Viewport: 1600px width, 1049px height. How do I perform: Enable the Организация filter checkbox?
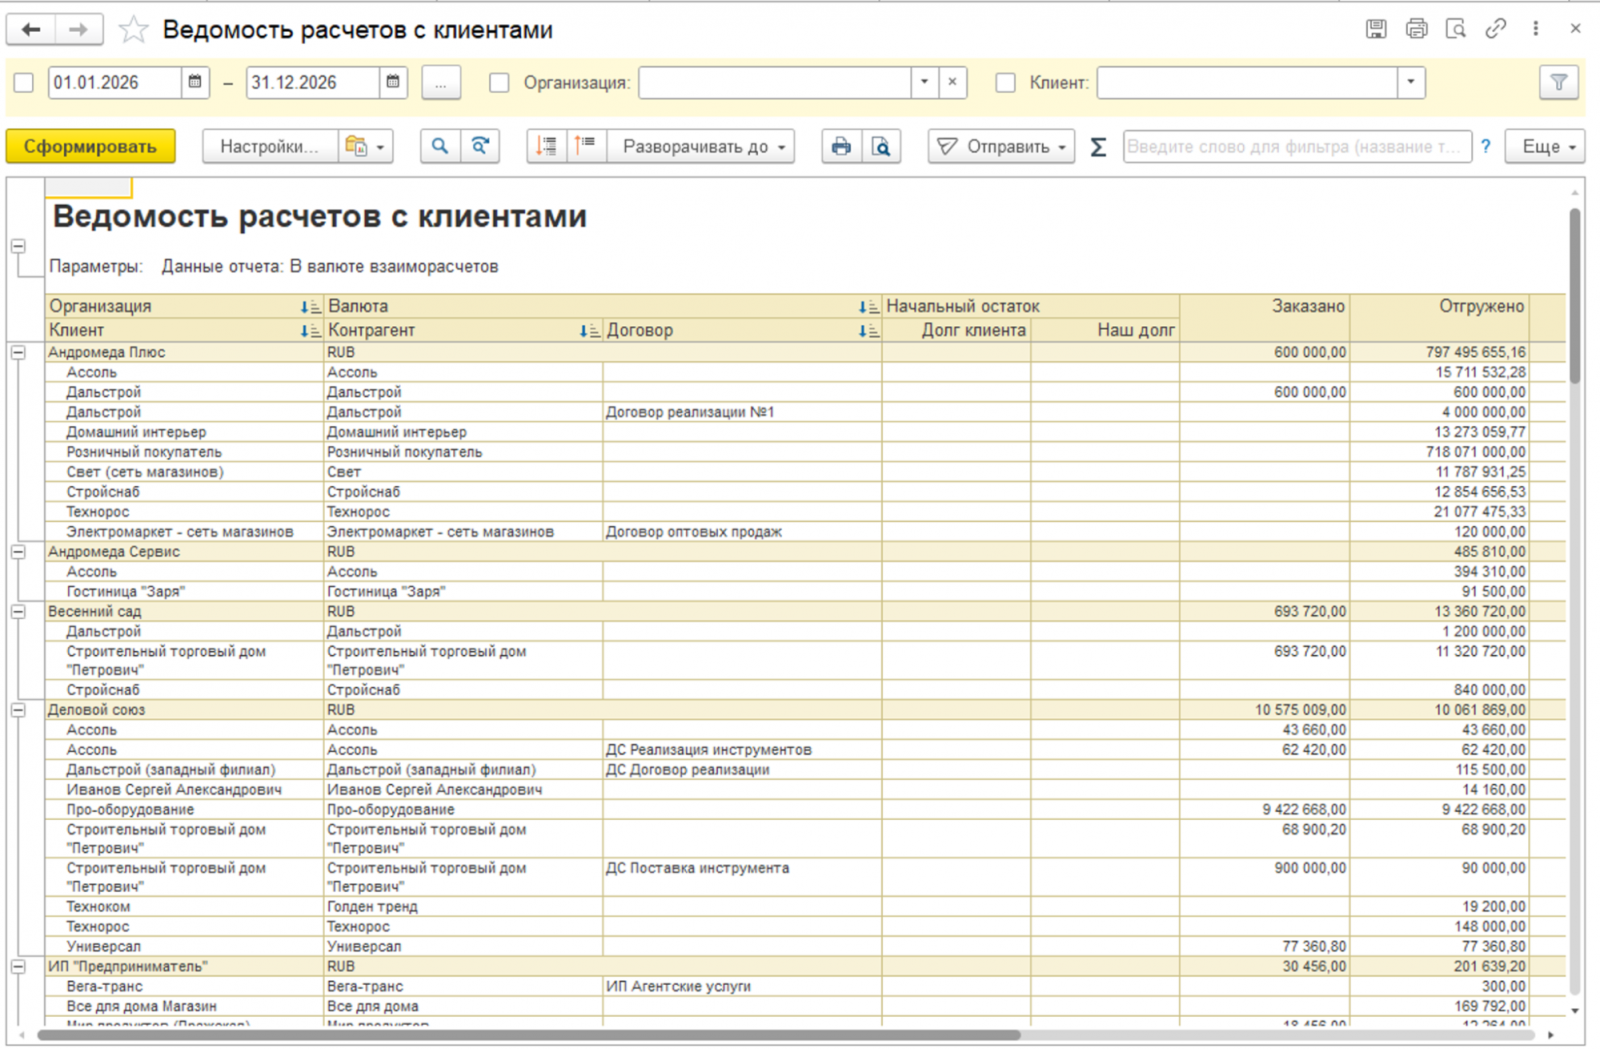point(499,83)
